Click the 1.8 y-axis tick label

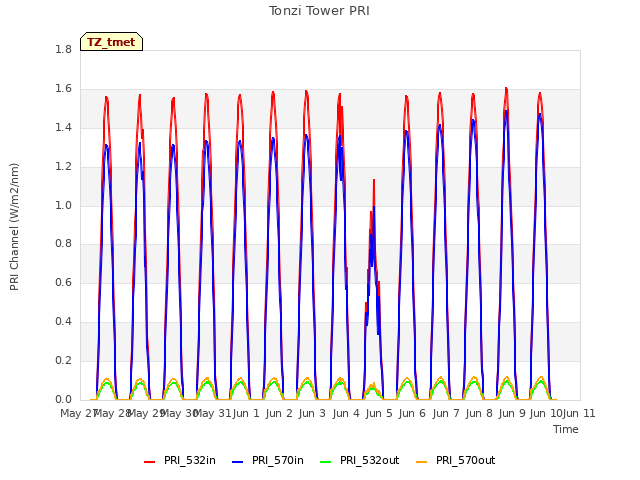click(x=63, y=49)
